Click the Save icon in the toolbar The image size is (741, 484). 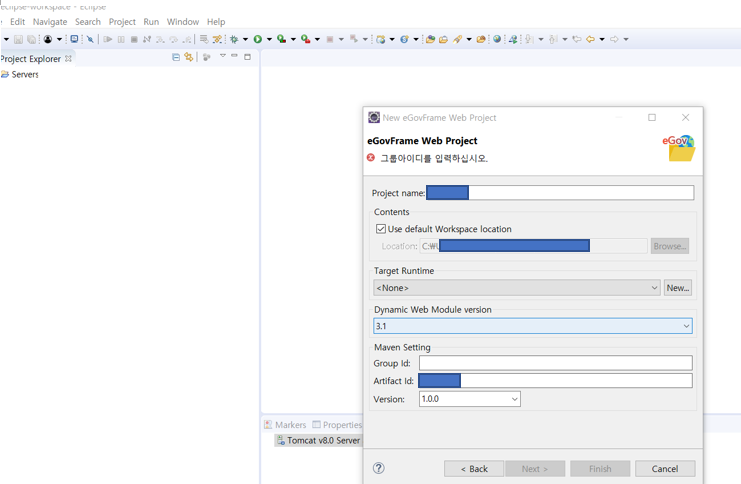[18, 39]
